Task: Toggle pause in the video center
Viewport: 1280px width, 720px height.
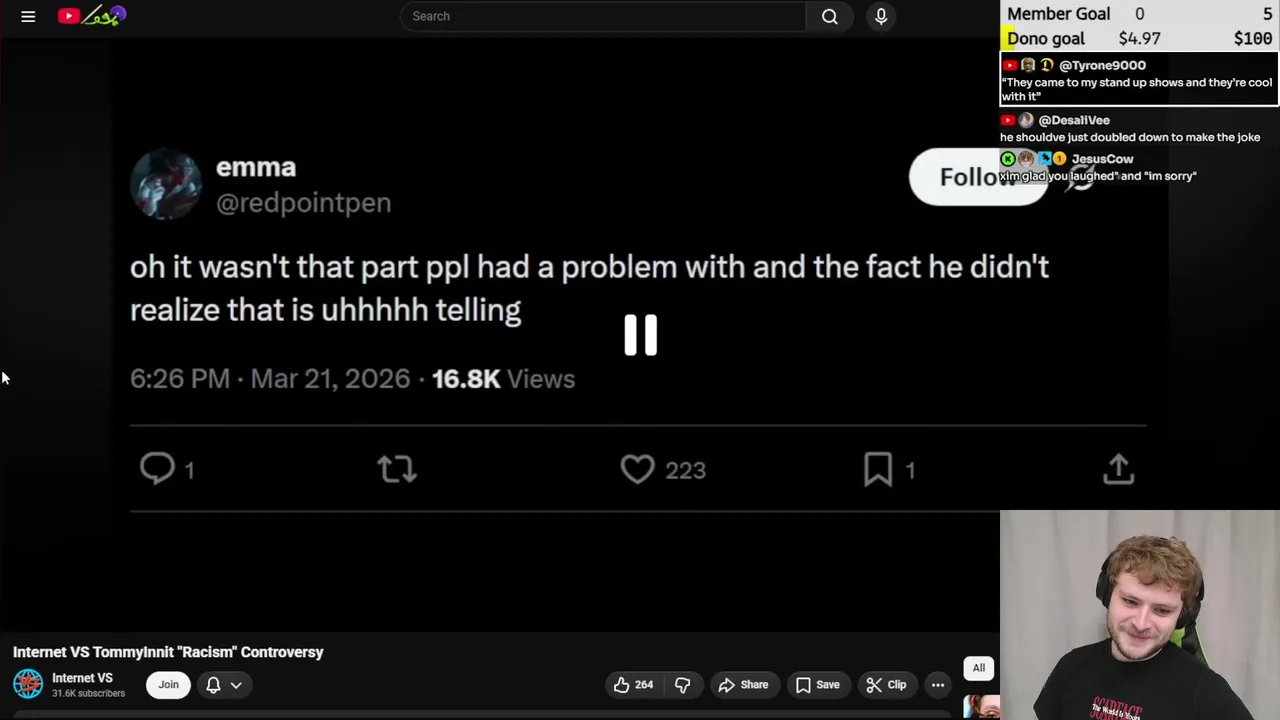Action: coord(640,335)
